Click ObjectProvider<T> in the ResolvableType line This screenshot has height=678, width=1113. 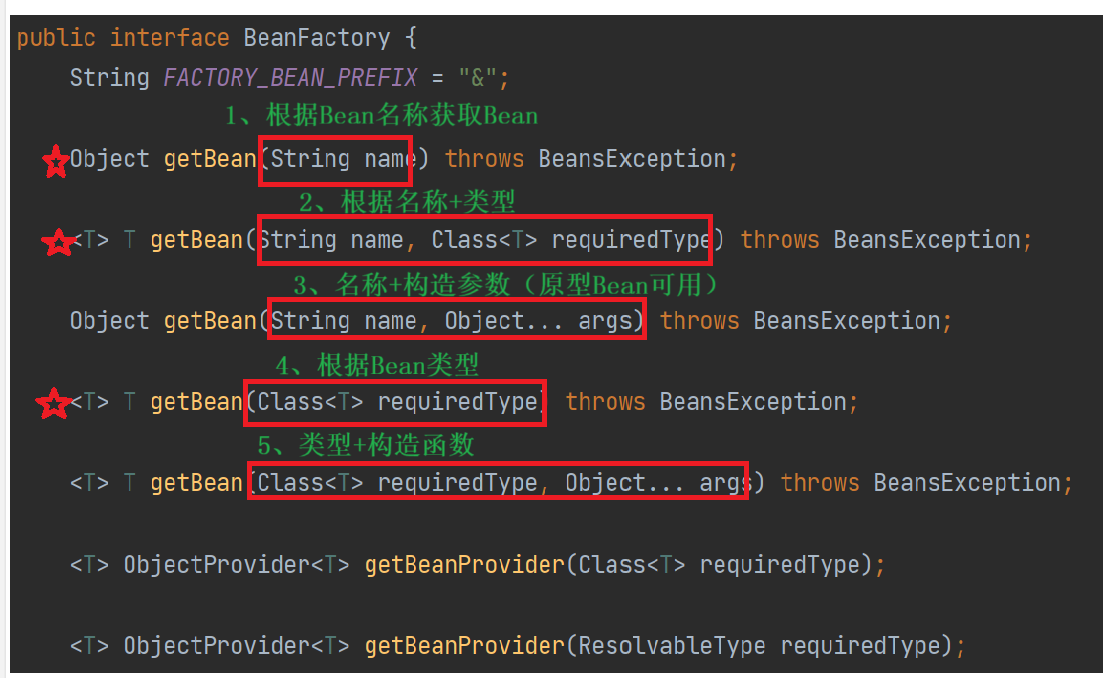point(236,645)
